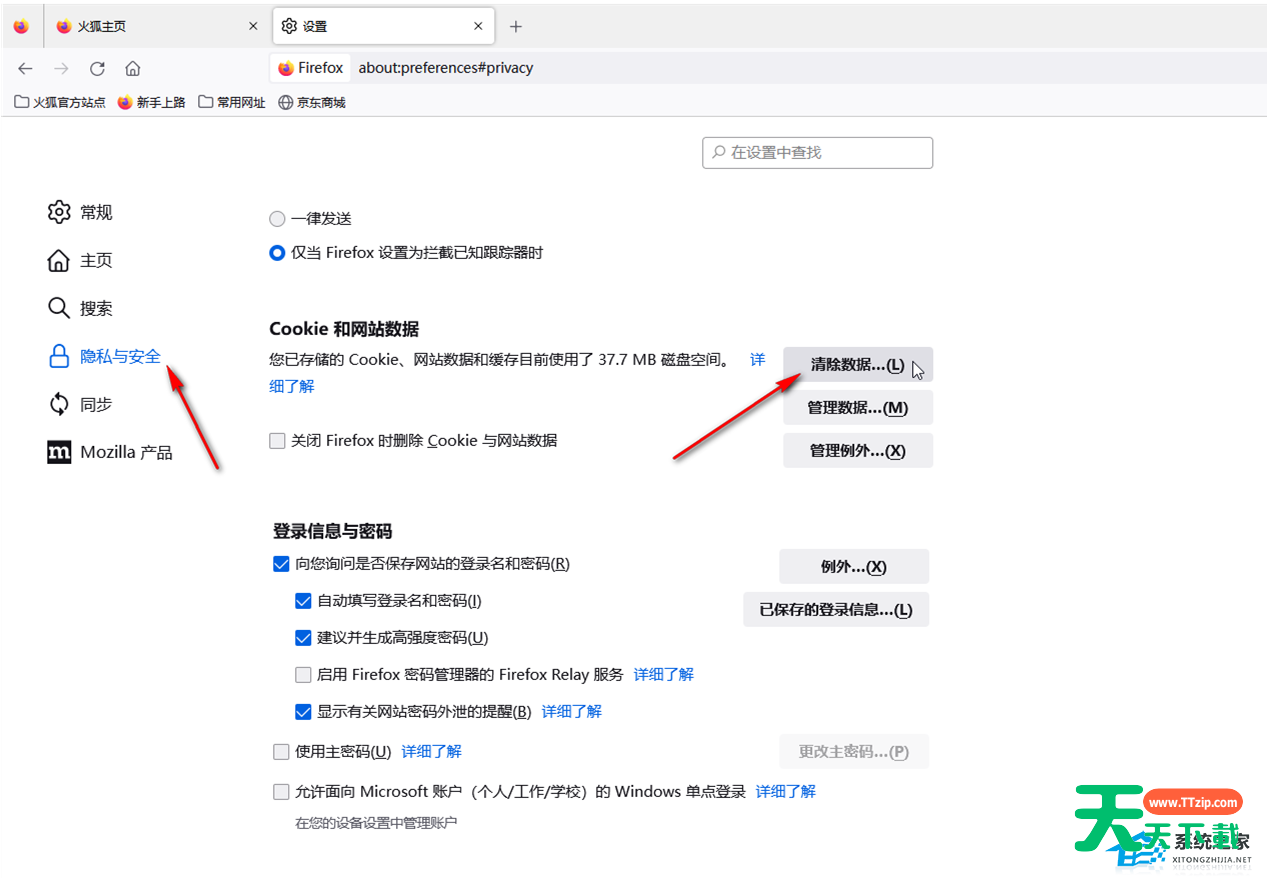Open 常用网址 bookmark folder
The image size is (1267, 878).
tap(232, 102)
